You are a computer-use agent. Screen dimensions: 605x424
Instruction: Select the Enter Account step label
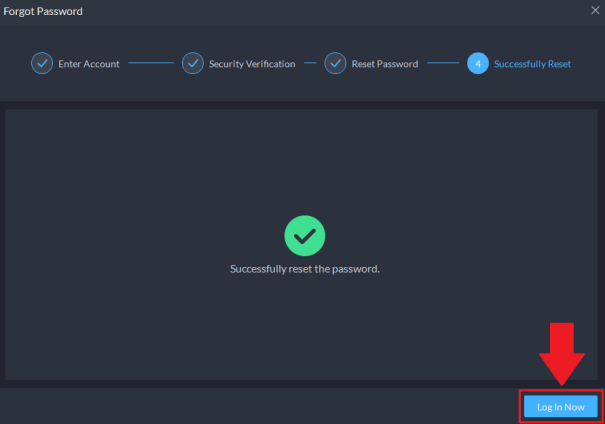[89, 64]
